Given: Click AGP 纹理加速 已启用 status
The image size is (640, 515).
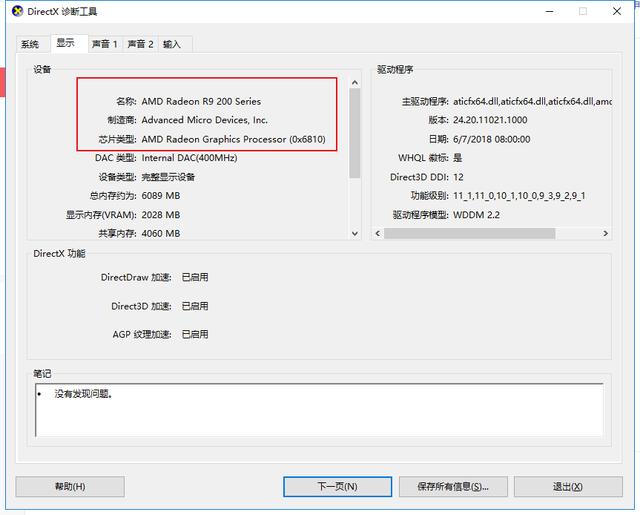Looking at the screenshot, I should (x=195, y=335).
